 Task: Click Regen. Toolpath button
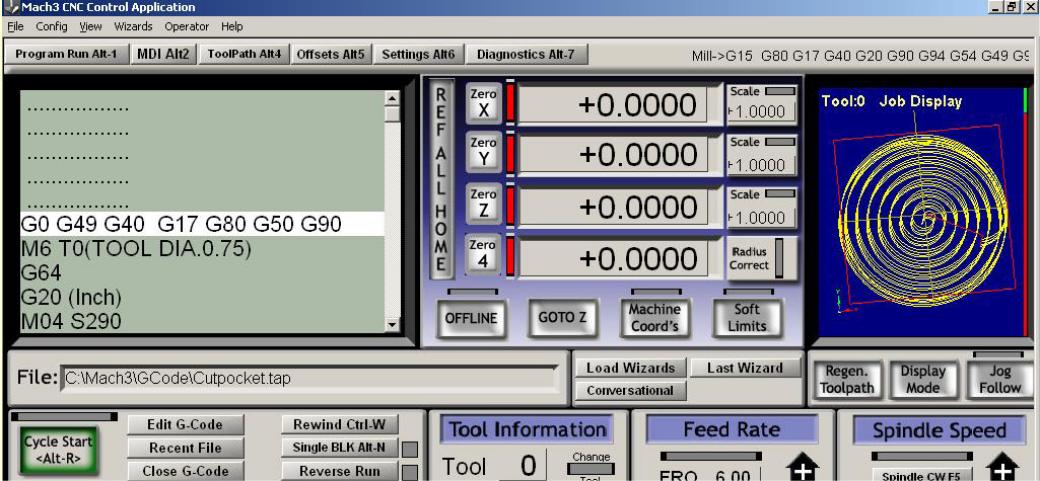point(846,380)
